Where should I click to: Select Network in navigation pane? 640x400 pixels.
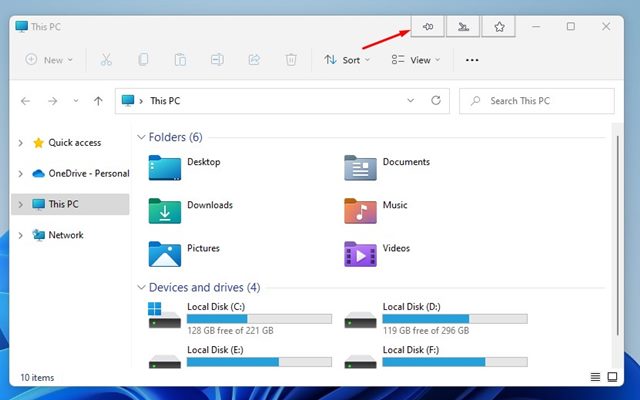70,235
